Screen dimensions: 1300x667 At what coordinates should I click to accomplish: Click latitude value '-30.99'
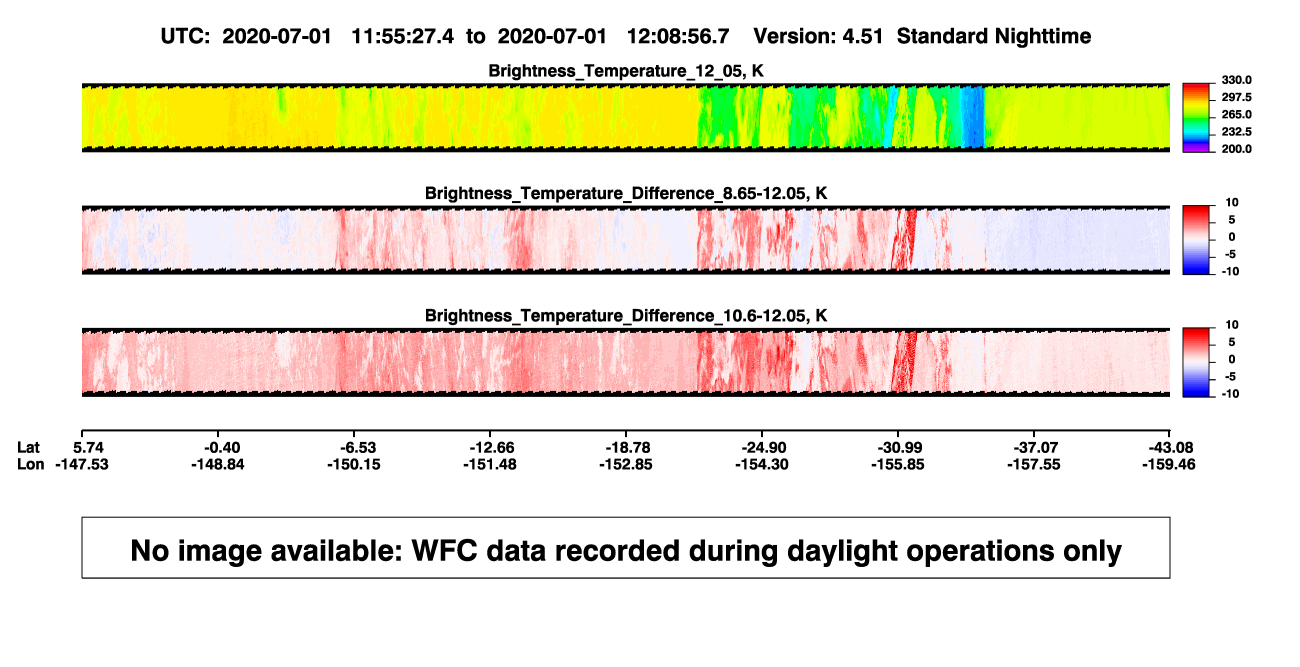pyautogui.click(x=898, y=447)
